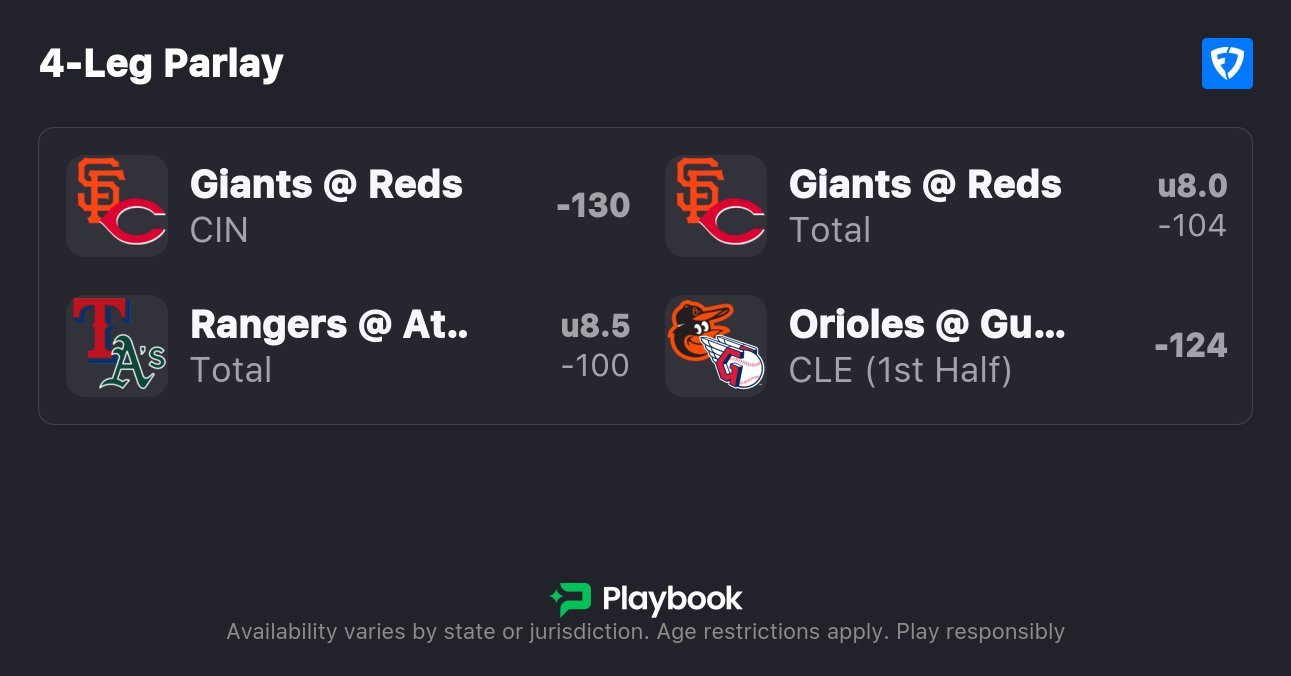Select the -130 odds for CIN
Image resolution: width=1291 pixels, height=676 pixels.
(x=593, y=206)
